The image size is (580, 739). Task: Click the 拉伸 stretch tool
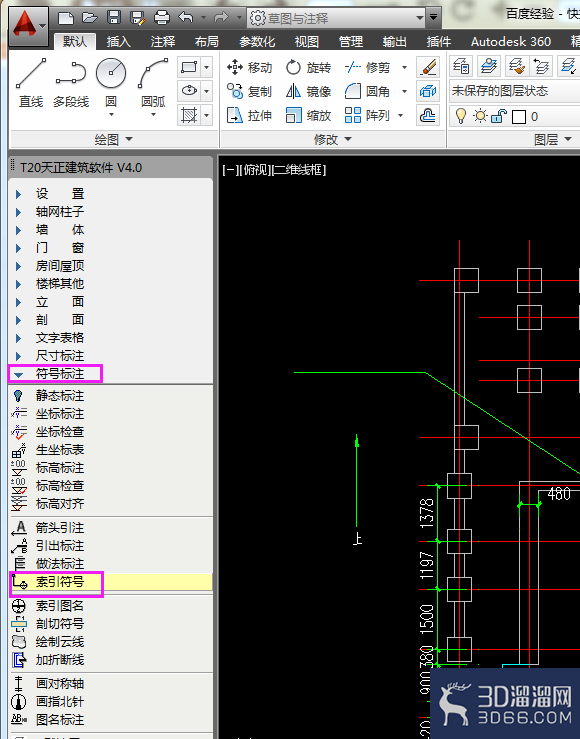pyautogui.click(x=249, y=115)
